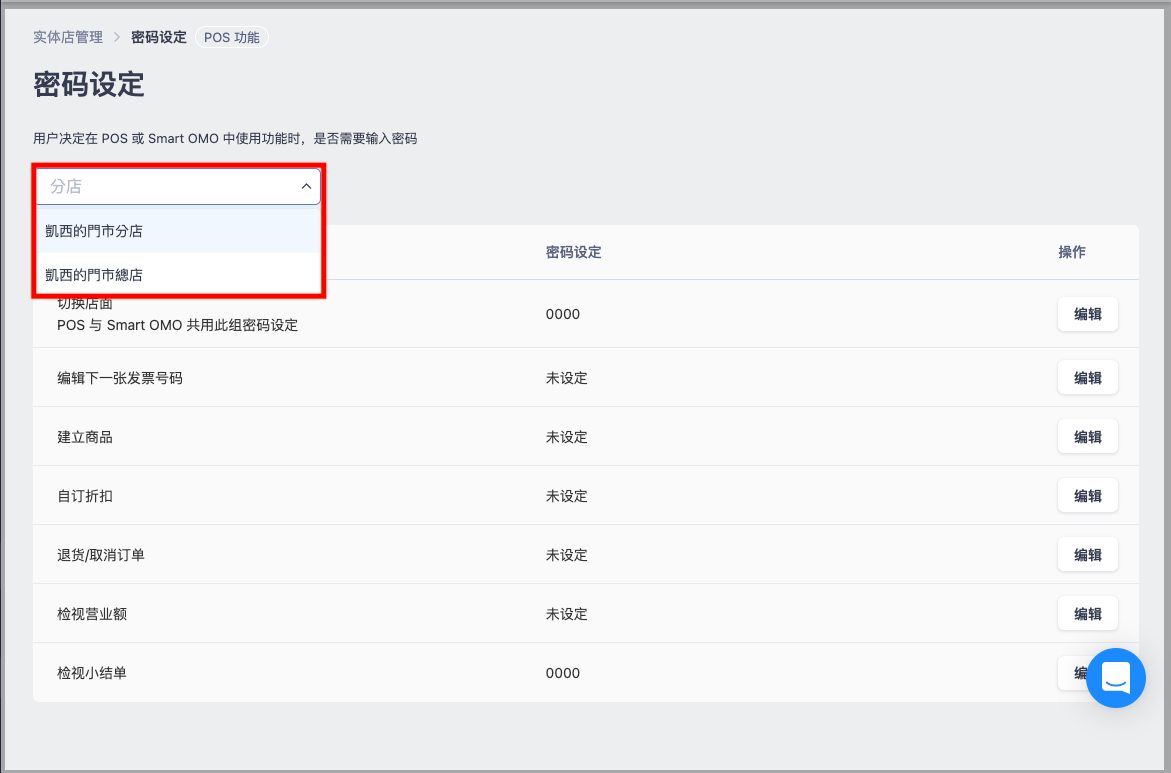This screenshot has width=1171, height=773.
Task: Click the 检视营业额 row label
Action: point(92,614)
